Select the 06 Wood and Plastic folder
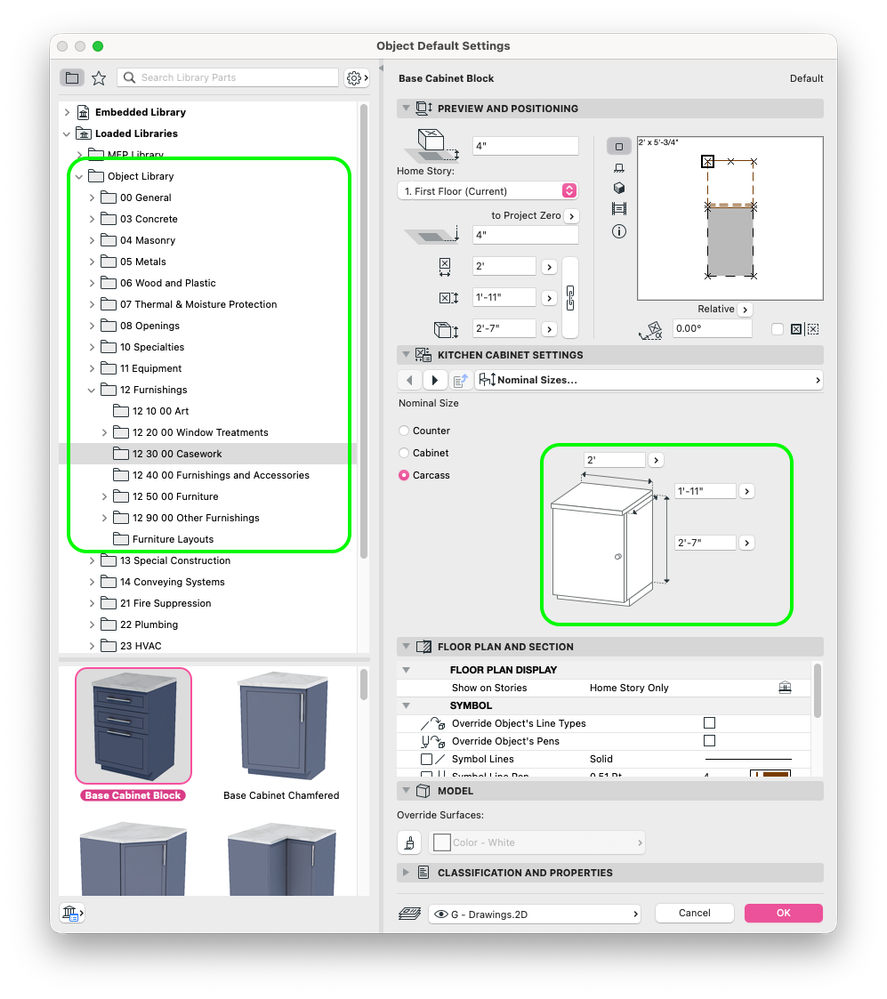Screen dimensions: 887x999 coord(168,284)
